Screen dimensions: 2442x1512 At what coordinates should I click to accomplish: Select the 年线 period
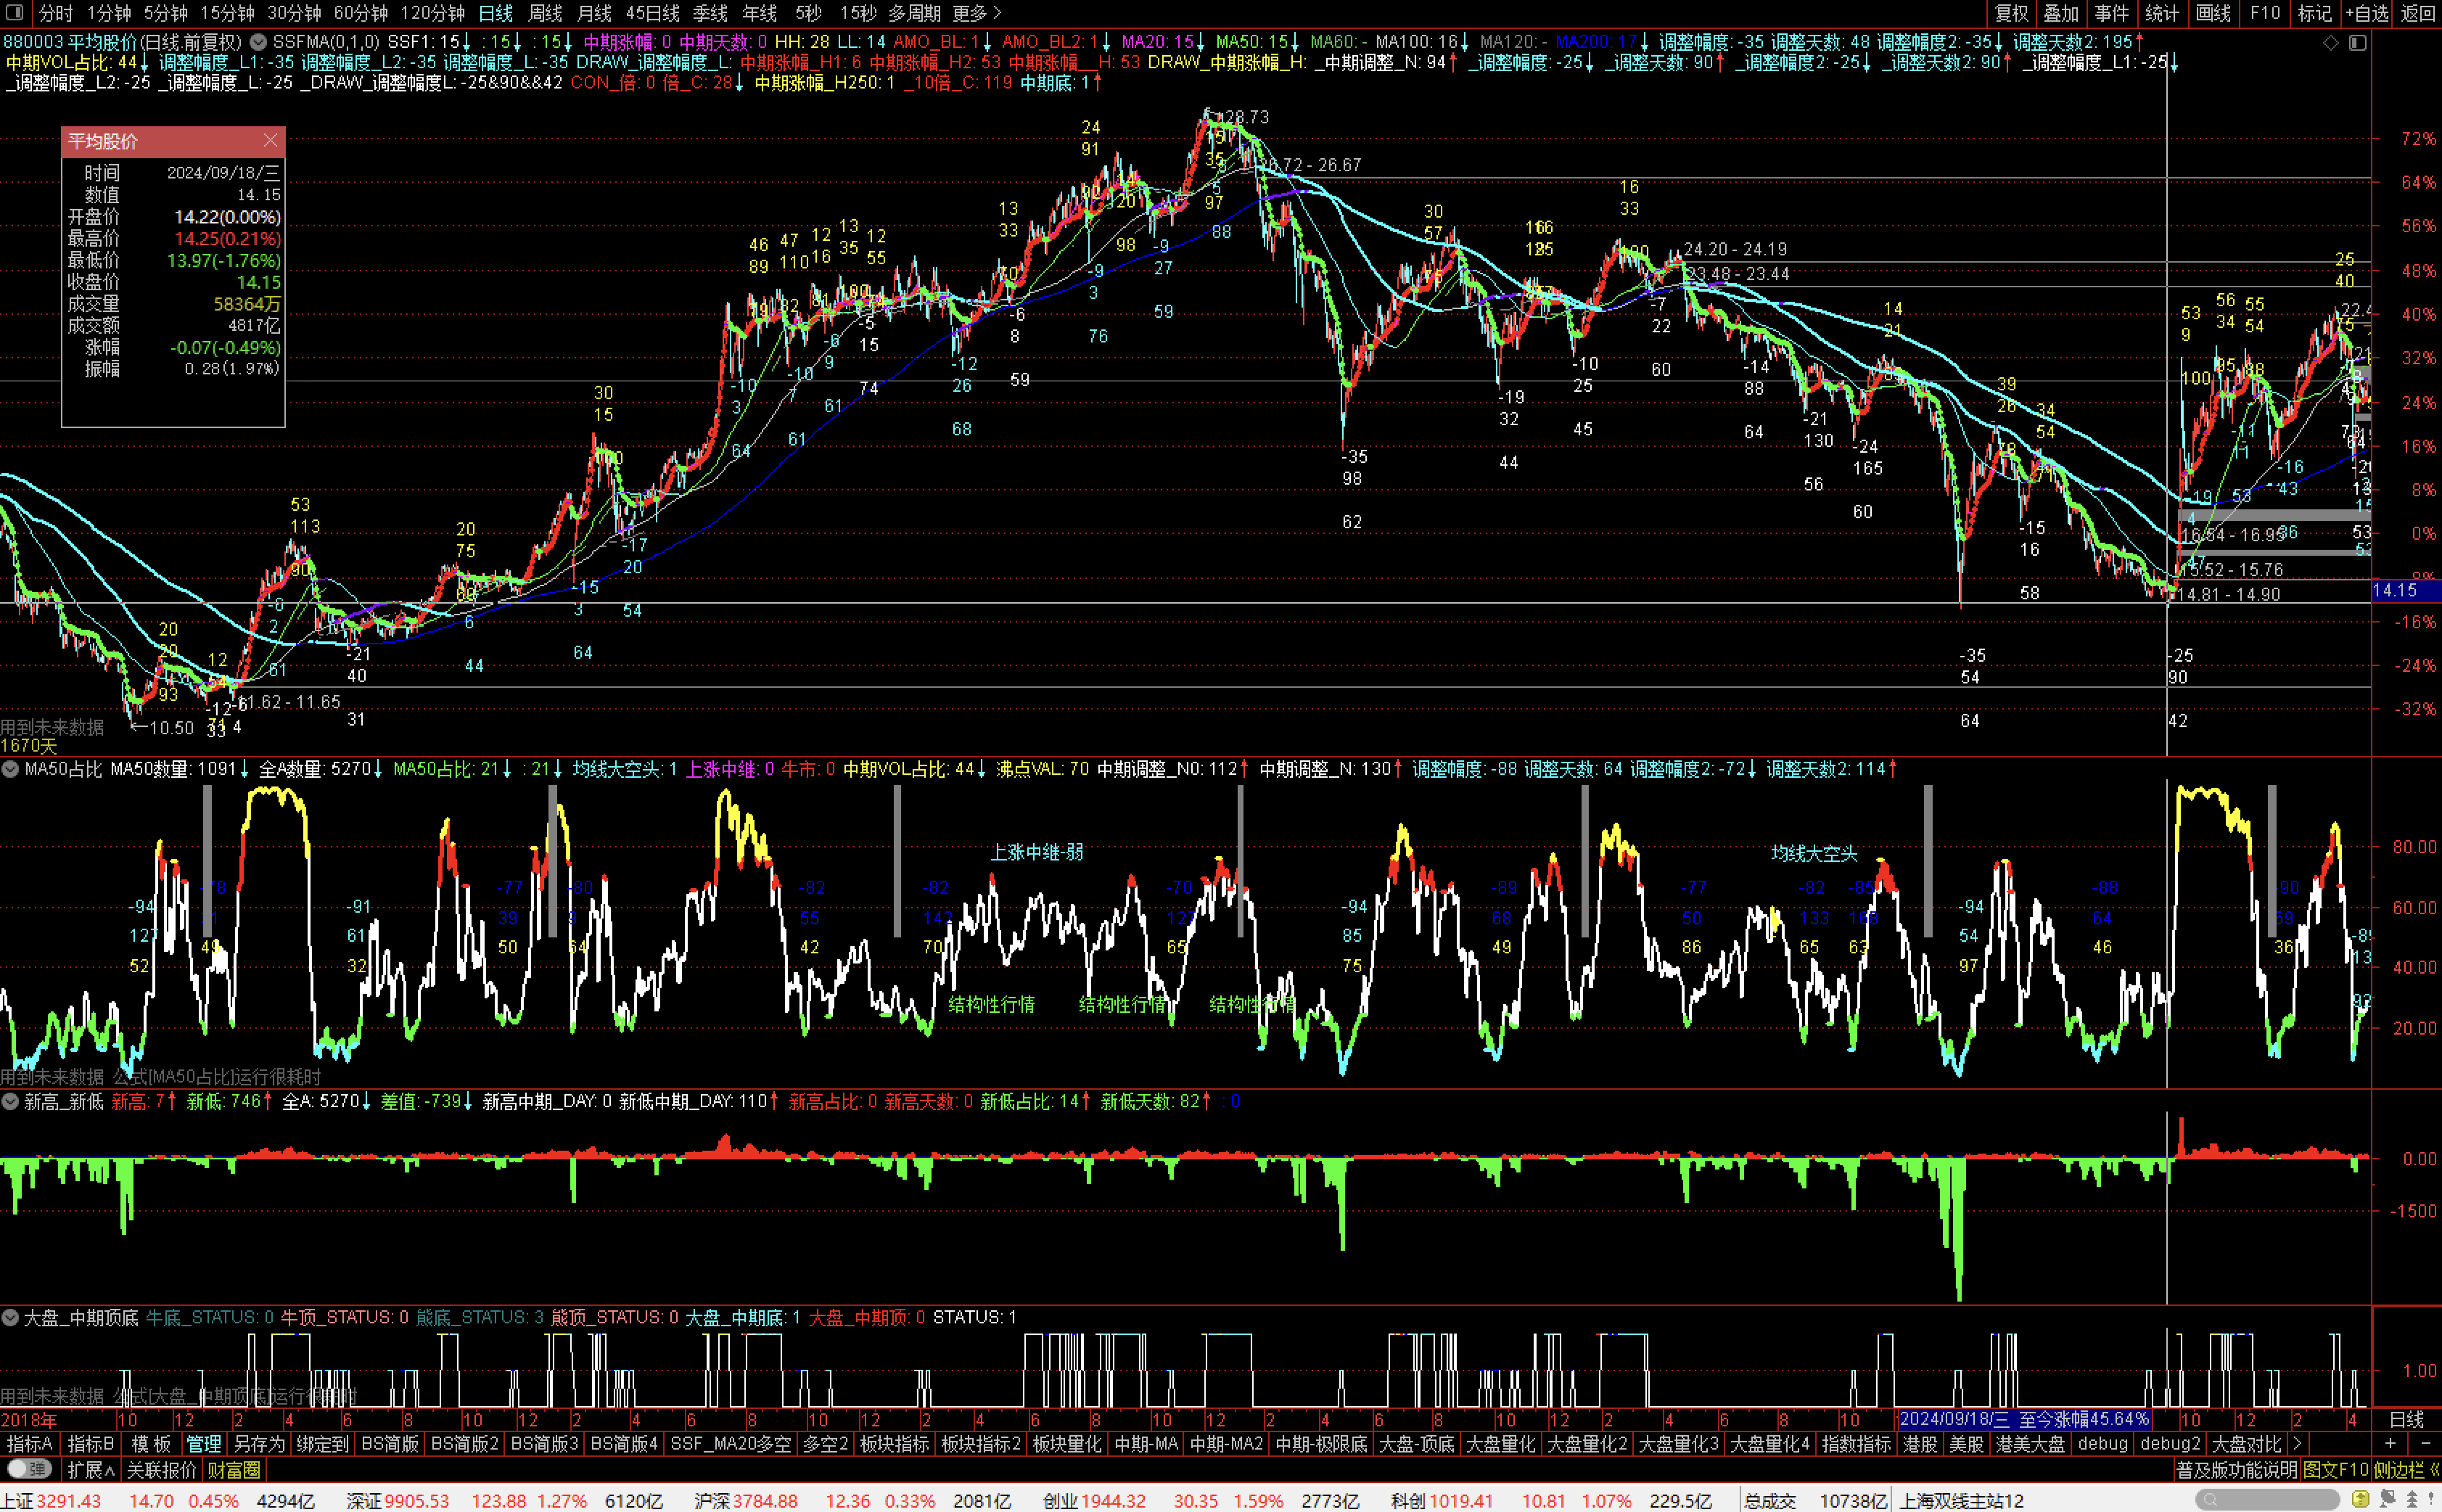pyautogui.click(x=760, y=13)
